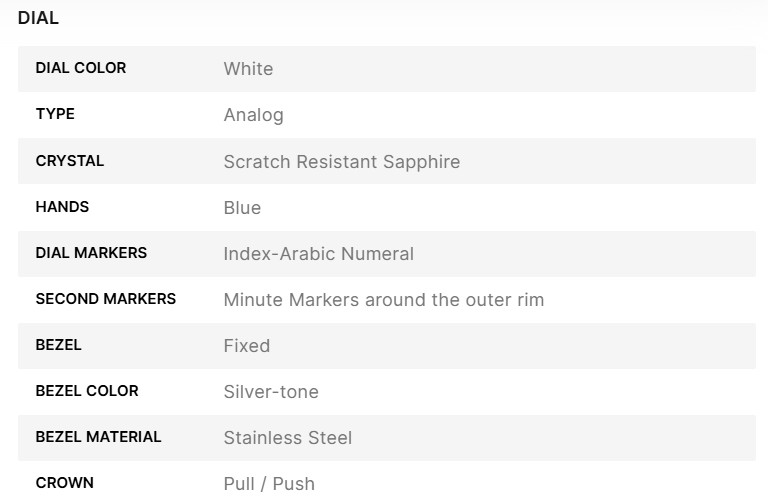The width and height of the screenshot is (768, 502).
Task: Click the DIAL COLOR label
Action: 81,68
